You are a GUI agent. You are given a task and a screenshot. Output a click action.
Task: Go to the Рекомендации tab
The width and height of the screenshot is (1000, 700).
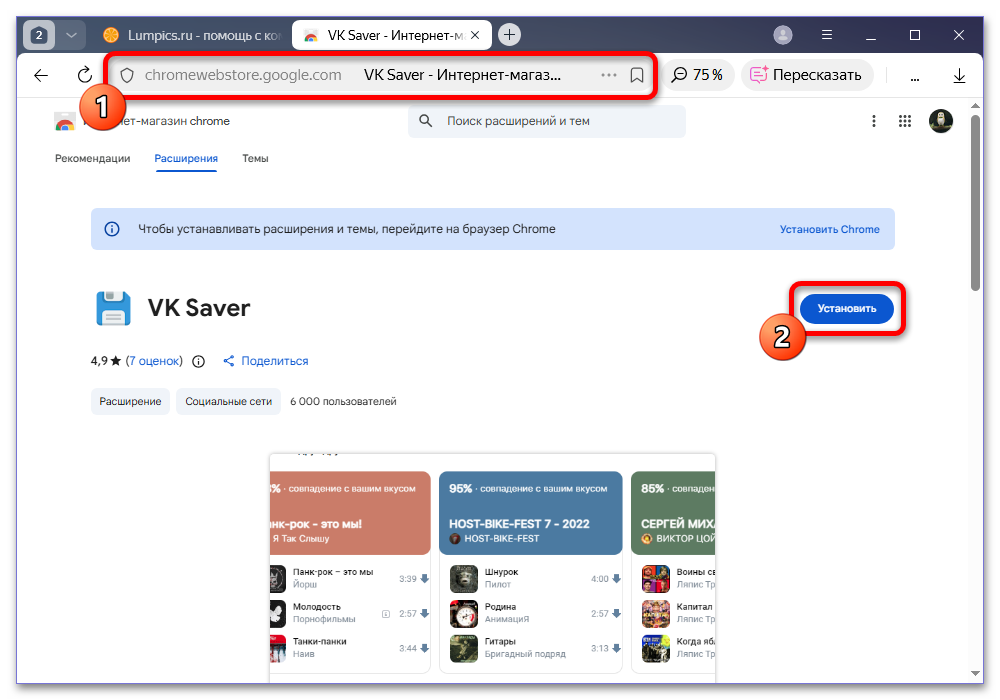click(x=92, y=158)
